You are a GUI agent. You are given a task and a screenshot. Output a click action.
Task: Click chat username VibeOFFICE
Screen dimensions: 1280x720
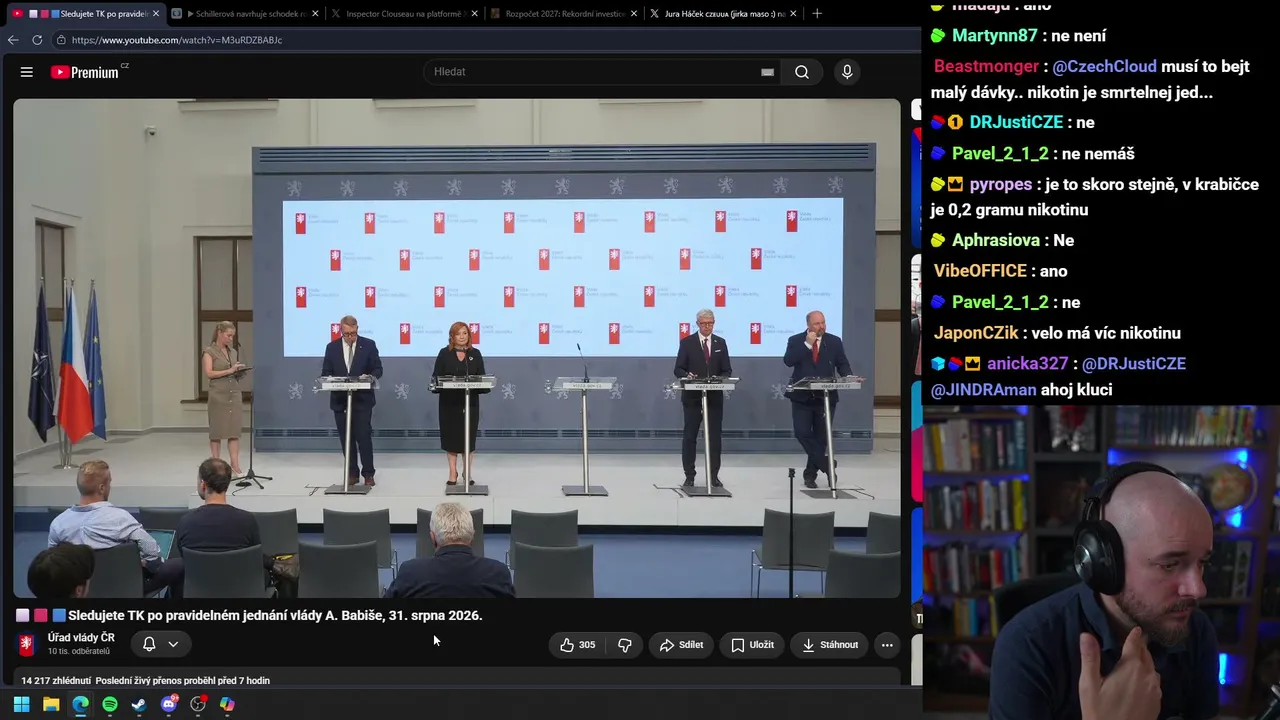tap(981, 271)
